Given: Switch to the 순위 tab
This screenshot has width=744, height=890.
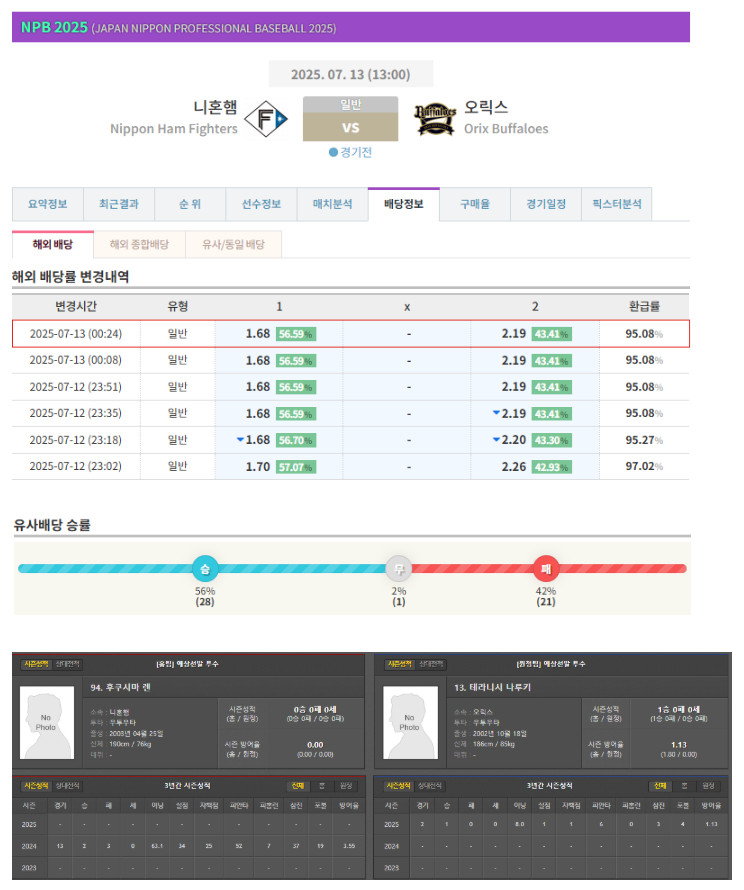Looking at the screenshot, I should tap(190, 204).
